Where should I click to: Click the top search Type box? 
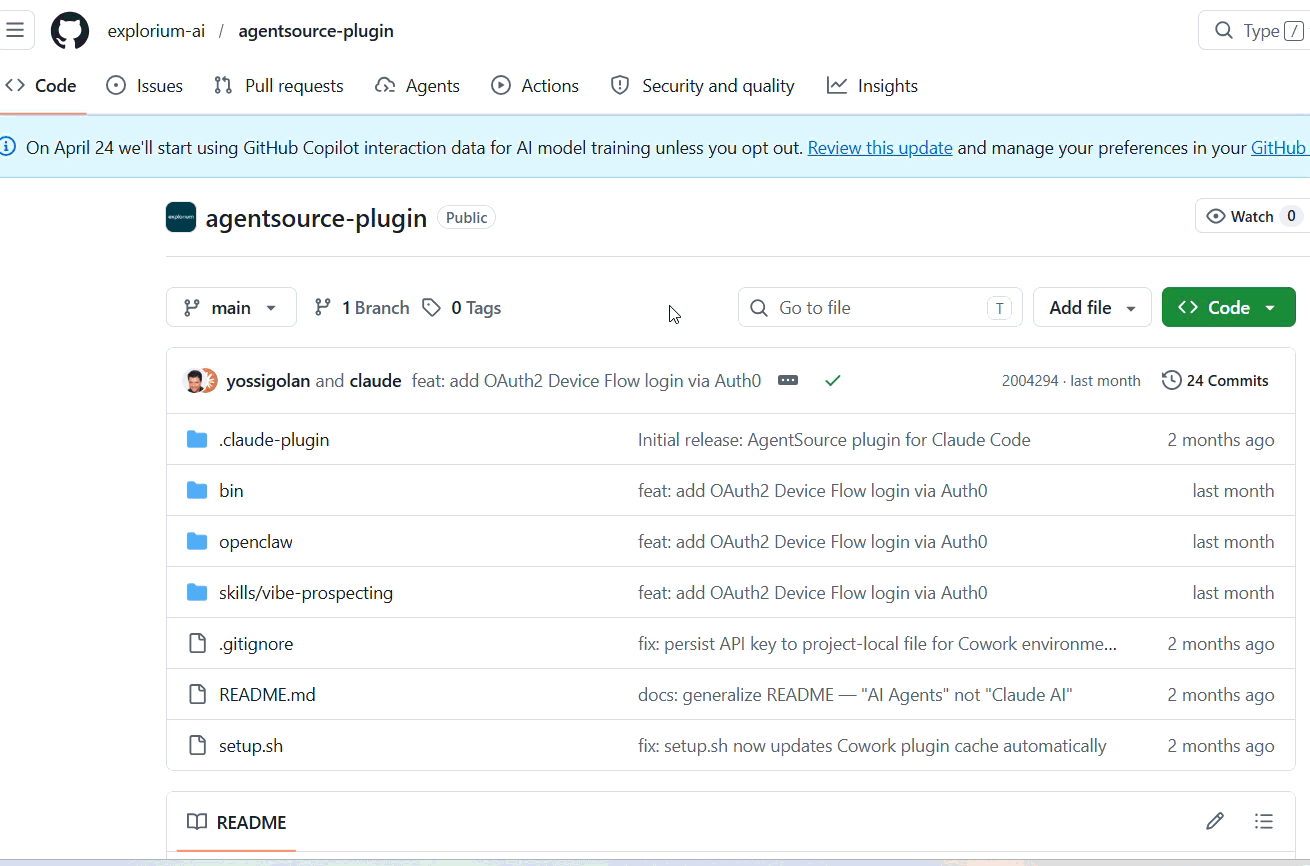(1254, 31)
